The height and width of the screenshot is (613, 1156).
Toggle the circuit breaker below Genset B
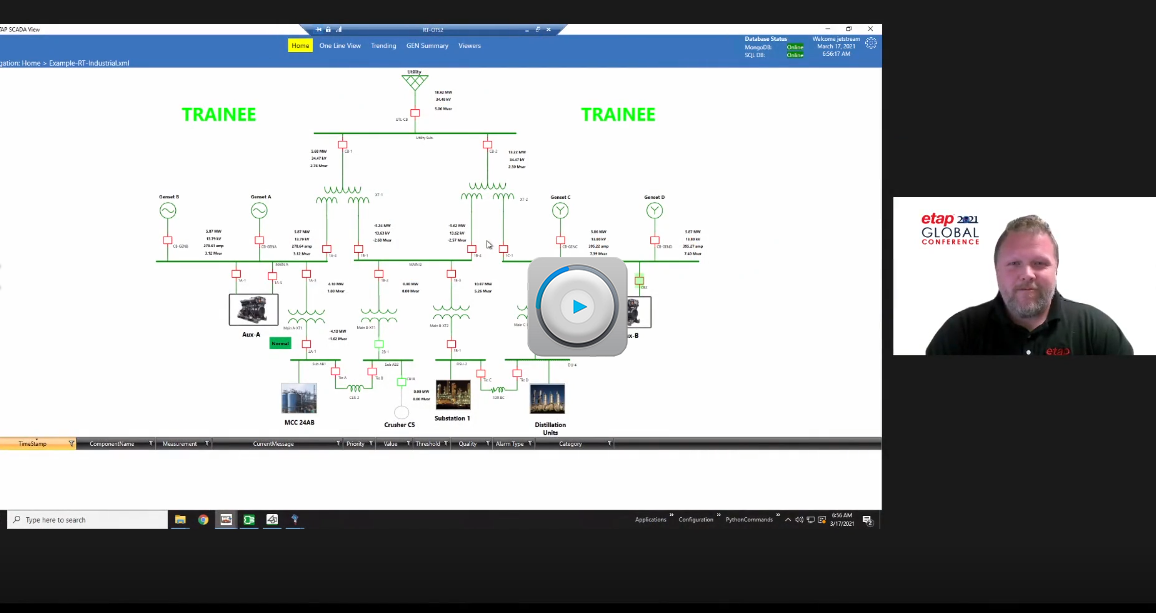[168, 240]
